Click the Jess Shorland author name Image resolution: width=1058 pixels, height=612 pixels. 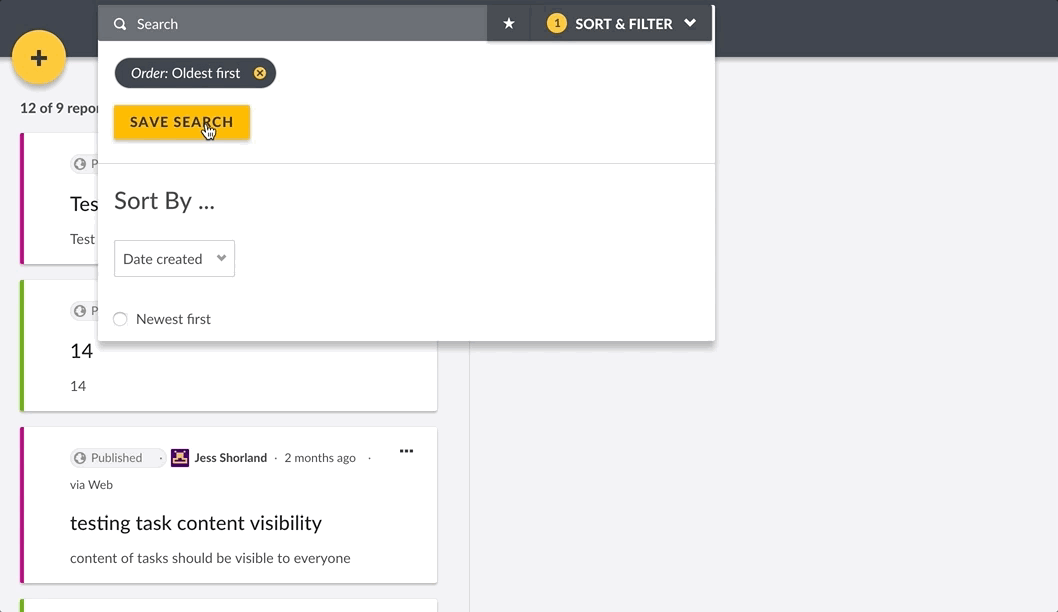tap(231, 457)
